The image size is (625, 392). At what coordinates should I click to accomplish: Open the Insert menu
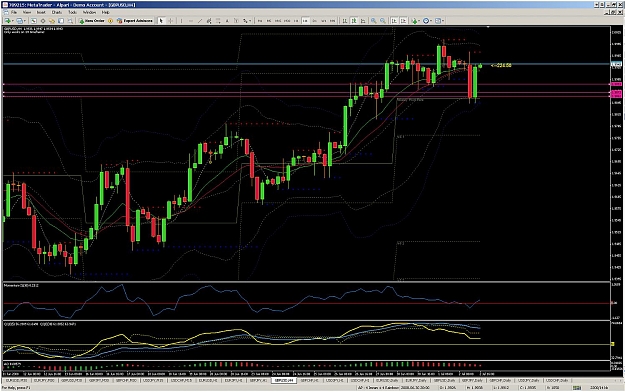click(x=41, y=12)
